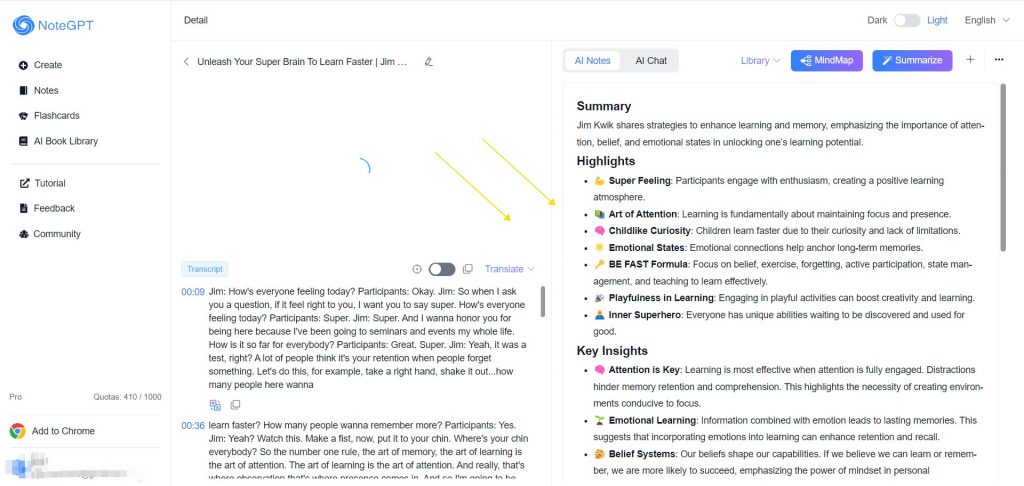
Task: Expand the Library dropdown
Action: click(760, 61)
